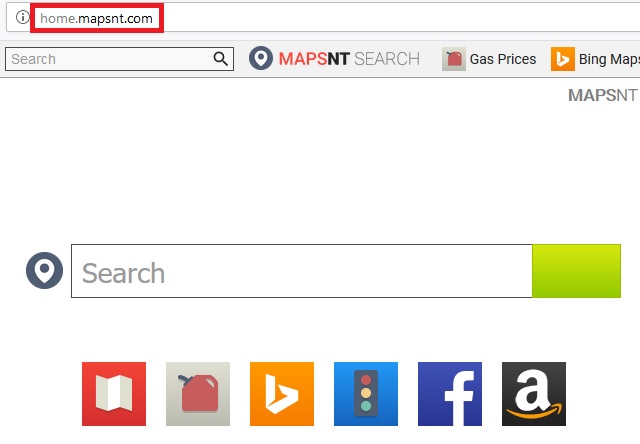Open the orange Bing tile
The width and height of the screenshot is (640, 444).
pos(282,394)
